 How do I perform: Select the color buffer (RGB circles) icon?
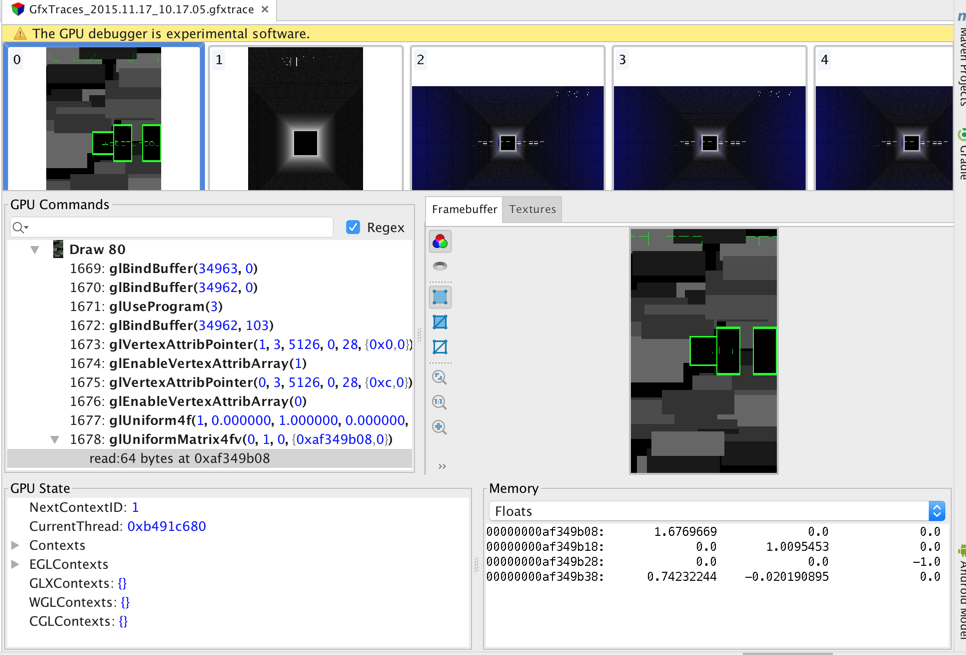[x=440, y=242]
